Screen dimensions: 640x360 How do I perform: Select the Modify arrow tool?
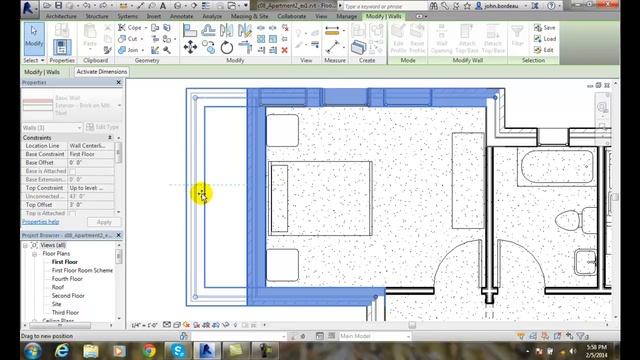click(34, 39)
